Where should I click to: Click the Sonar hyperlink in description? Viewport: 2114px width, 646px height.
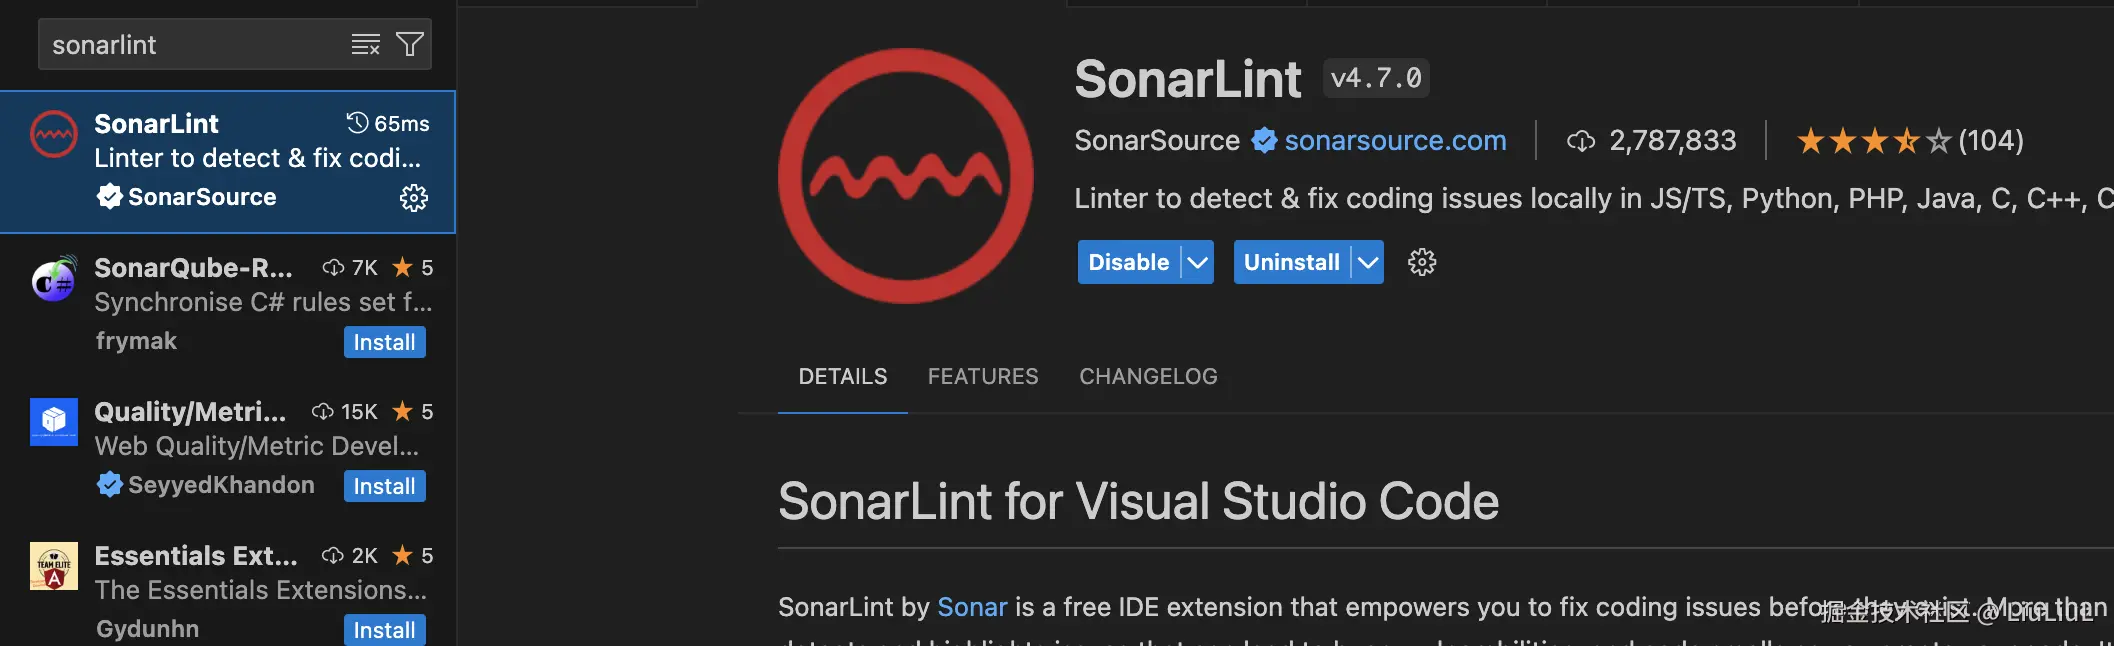tap(972, 607)
